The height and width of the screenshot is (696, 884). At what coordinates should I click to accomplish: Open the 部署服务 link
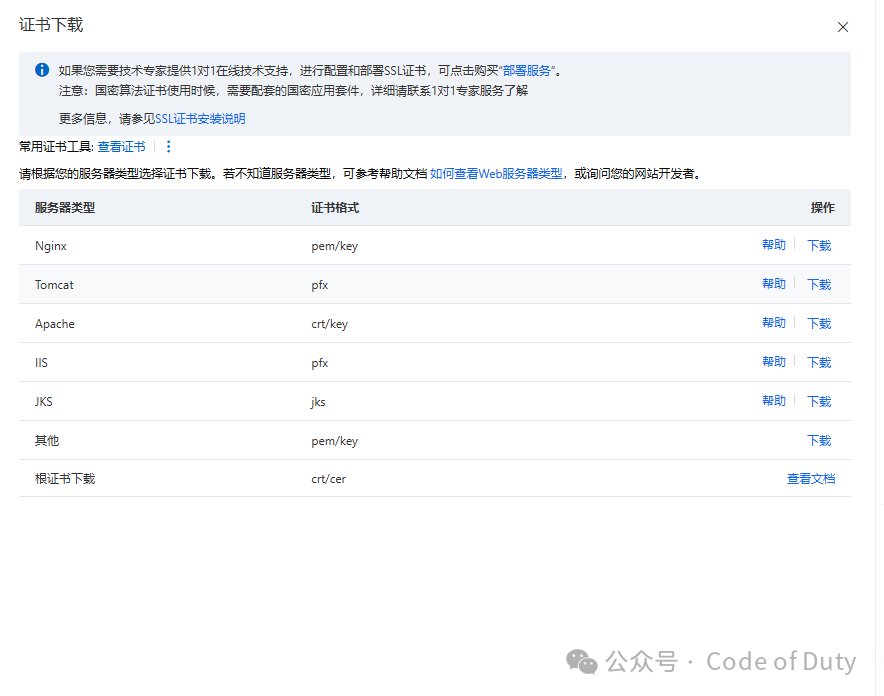tap(527, 70)
